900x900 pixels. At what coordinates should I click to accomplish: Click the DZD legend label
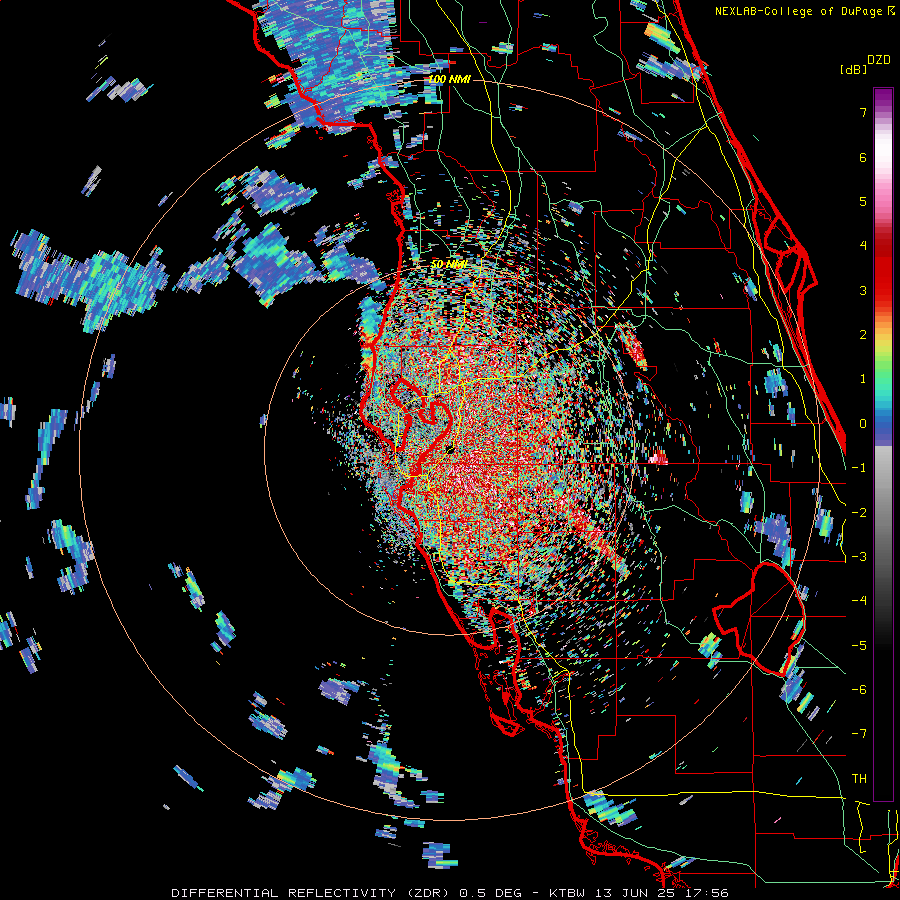[879, 60]
